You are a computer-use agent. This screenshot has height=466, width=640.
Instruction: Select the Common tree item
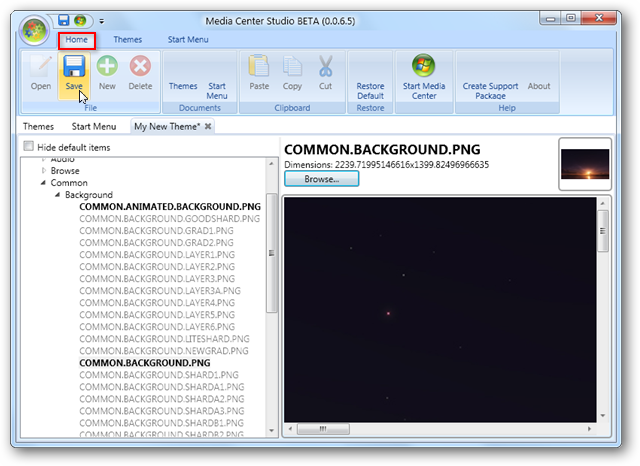coord(69,183)
